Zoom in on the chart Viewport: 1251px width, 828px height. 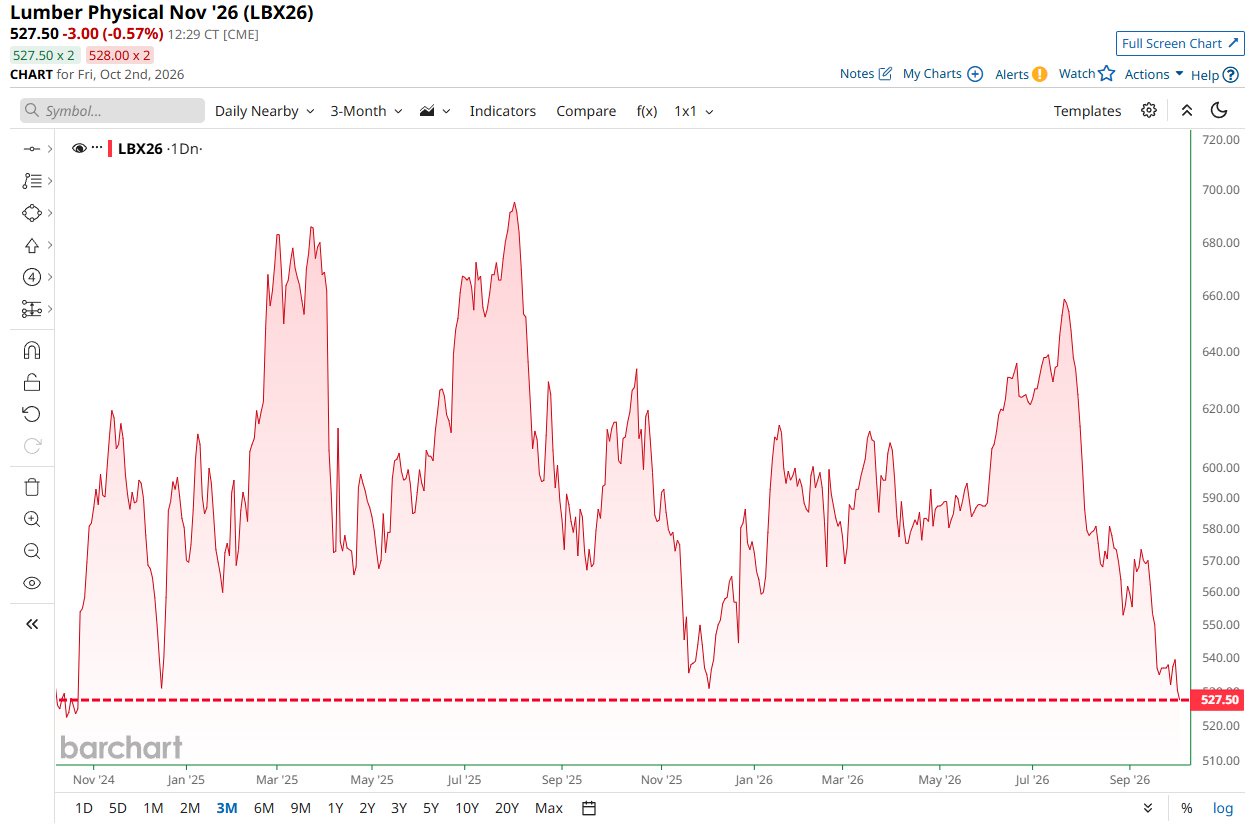click(x=31, y=519)
